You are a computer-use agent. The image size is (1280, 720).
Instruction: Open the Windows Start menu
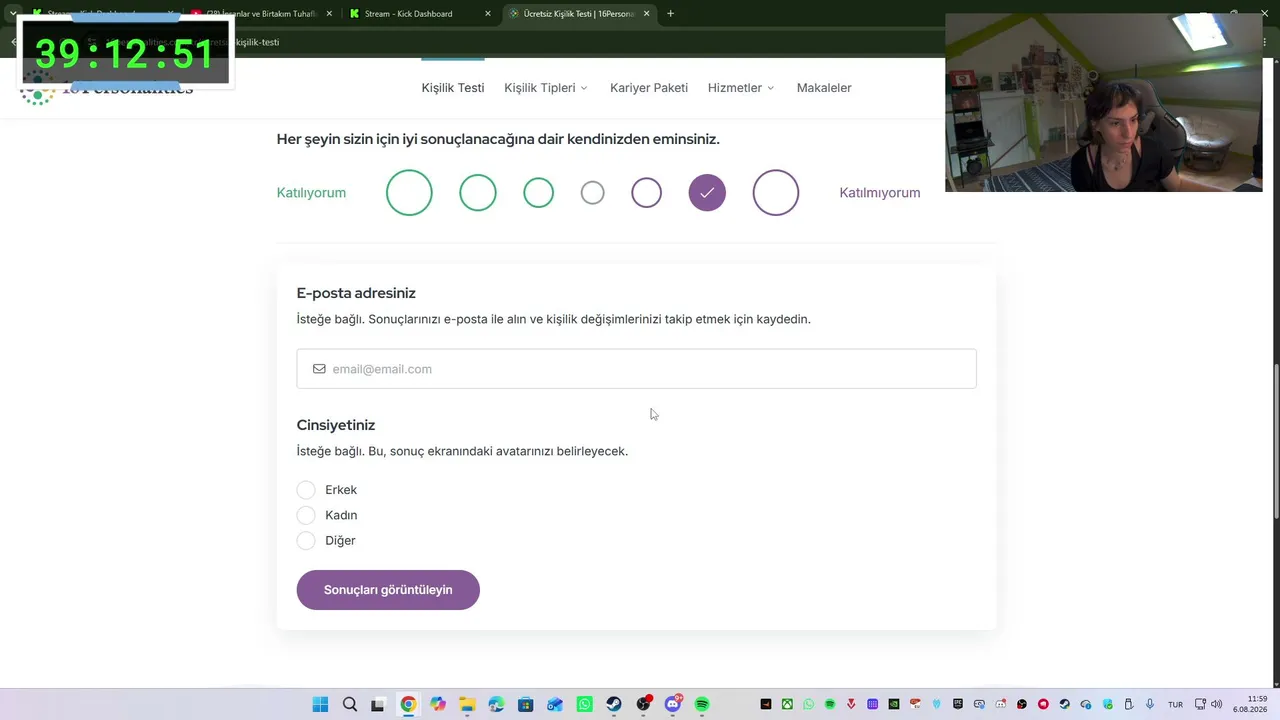coord(320,704)
